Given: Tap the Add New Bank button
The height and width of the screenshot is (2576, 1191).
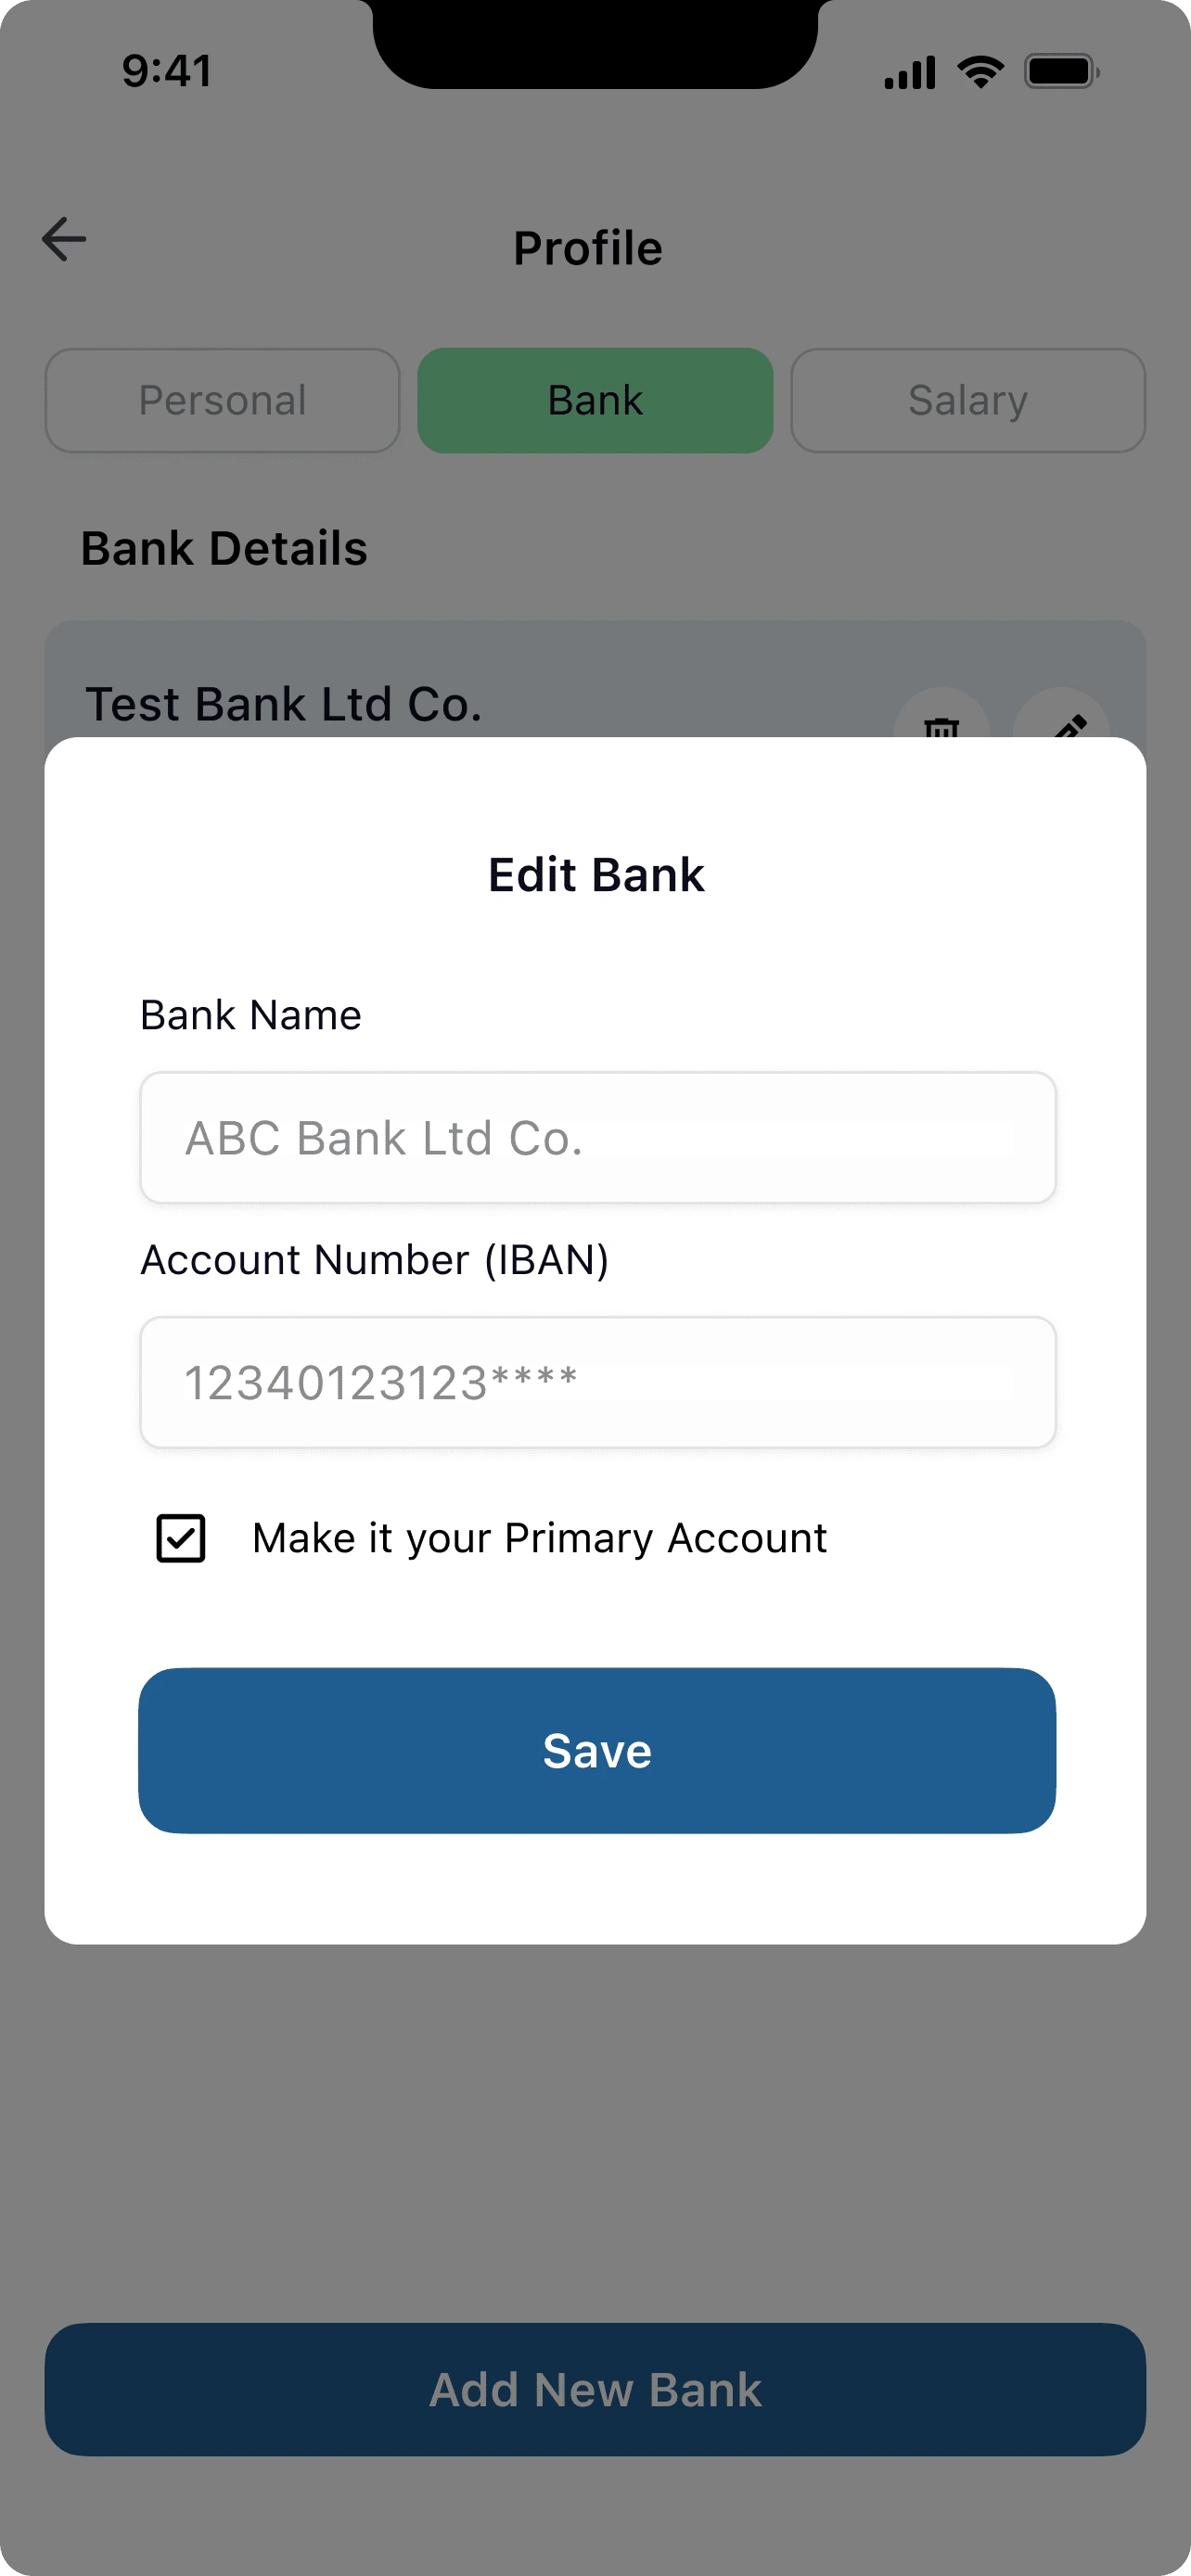Looking at the screenshot, I should coord(595,2389).
